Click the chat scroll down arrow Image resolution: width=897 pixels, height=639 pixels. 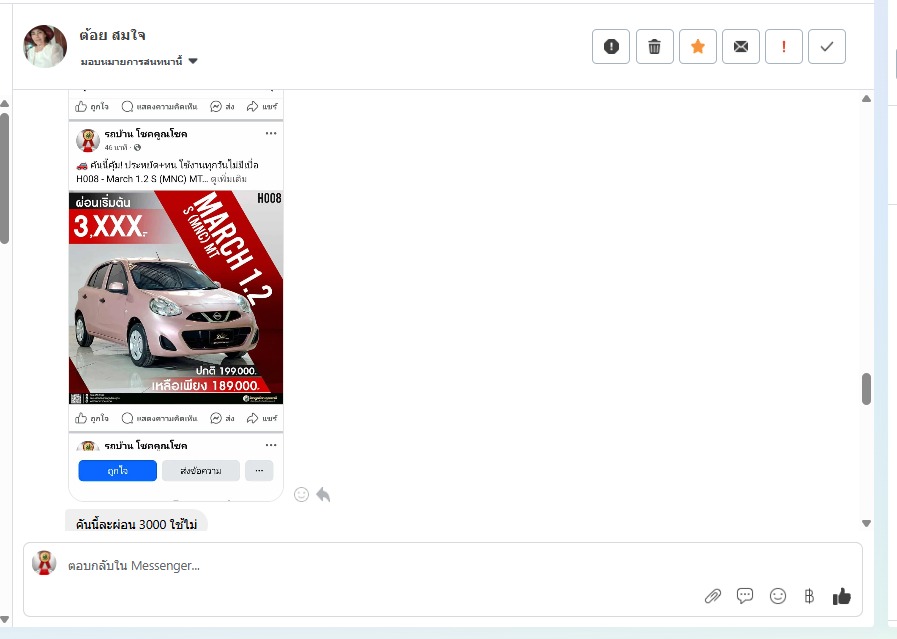point(866,523)
